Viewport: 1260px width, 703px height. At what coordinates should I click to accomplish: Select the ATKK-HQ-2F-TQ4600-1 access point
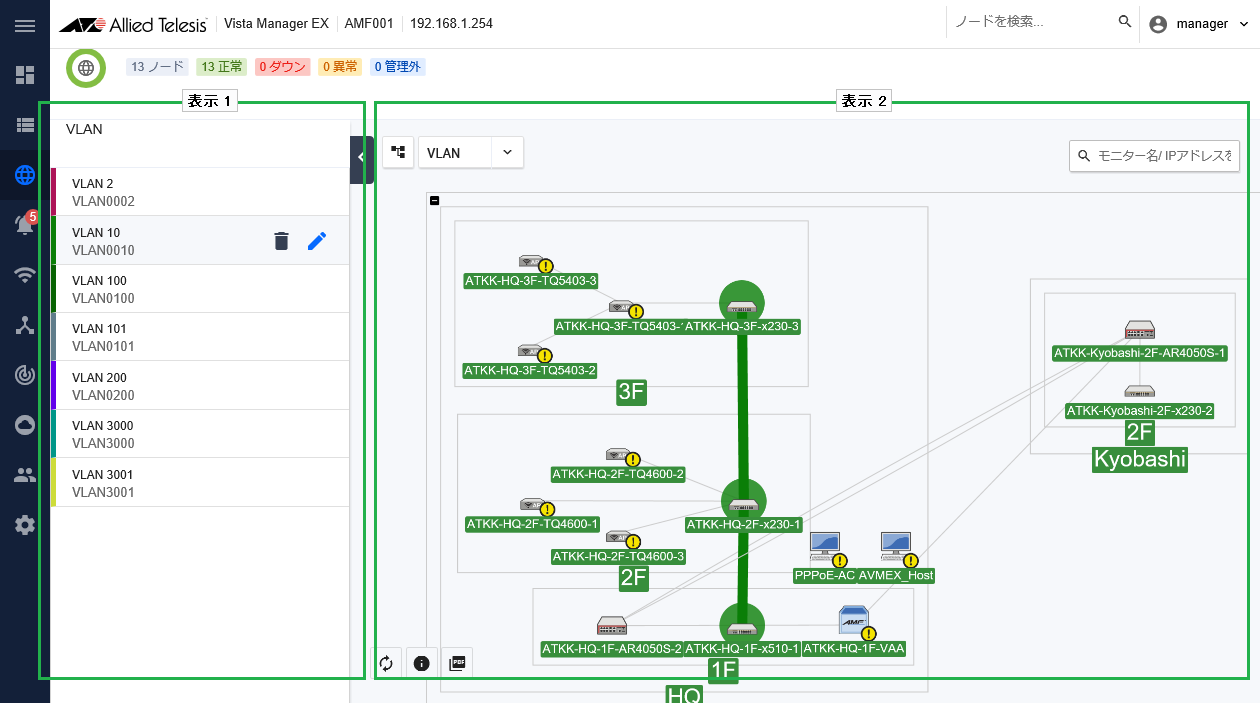[x=532, y=504]
